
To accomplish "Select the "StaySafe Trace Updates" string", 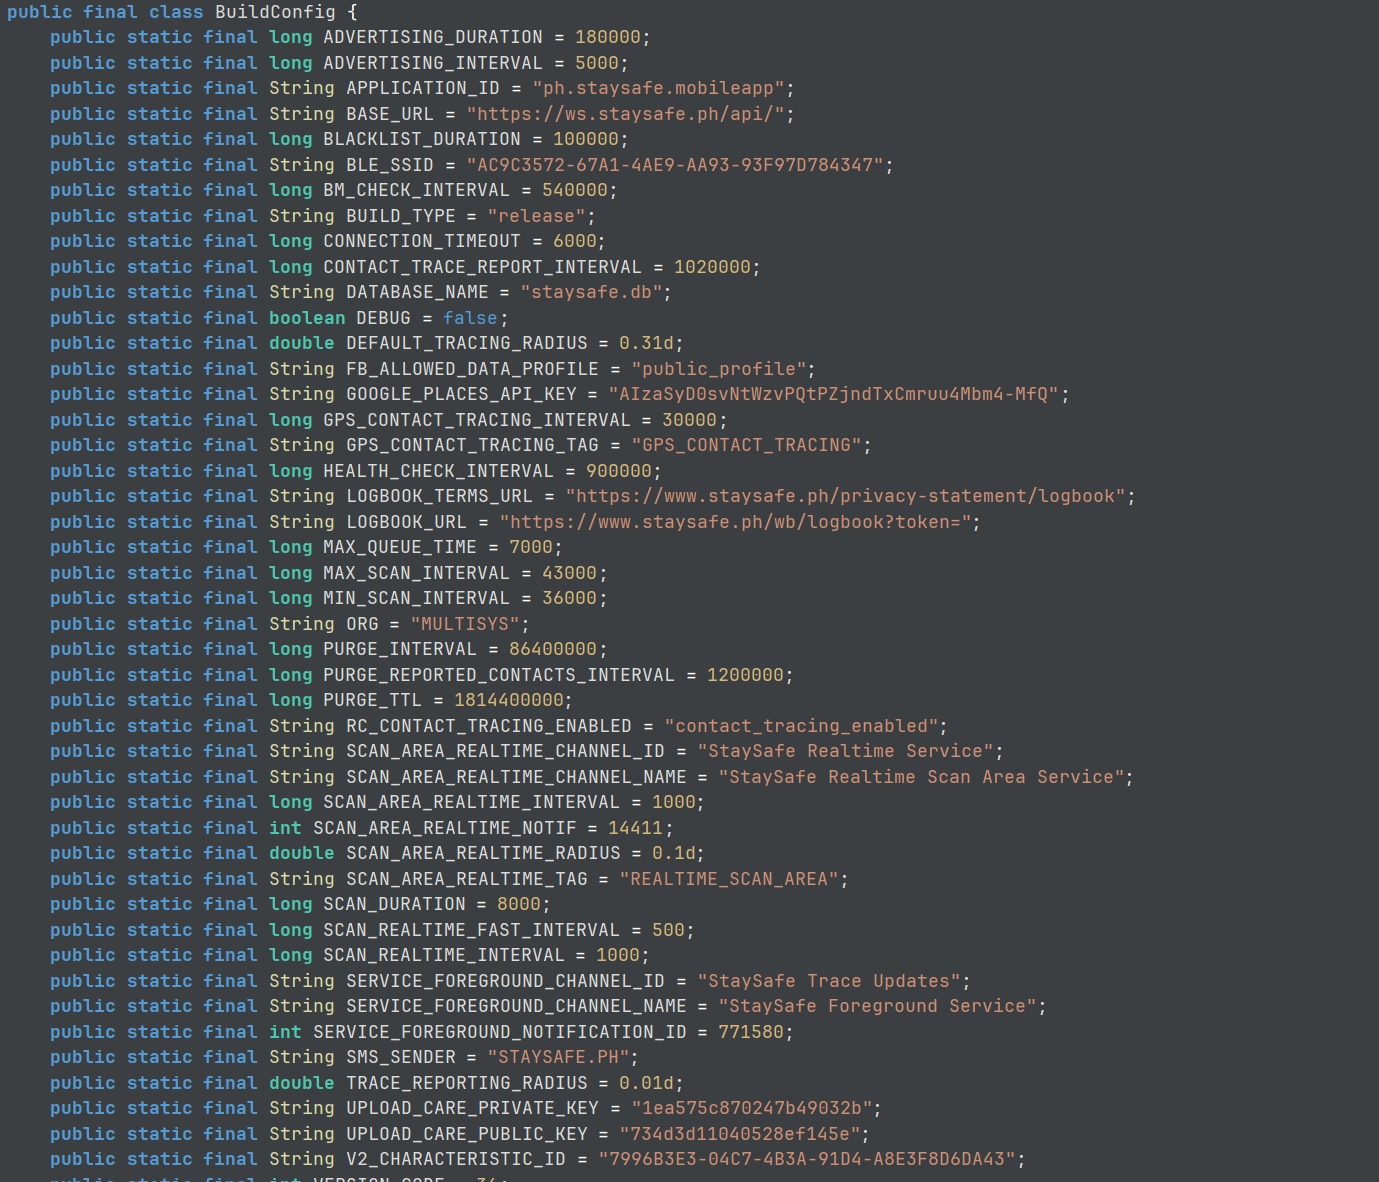I will 830,981.
